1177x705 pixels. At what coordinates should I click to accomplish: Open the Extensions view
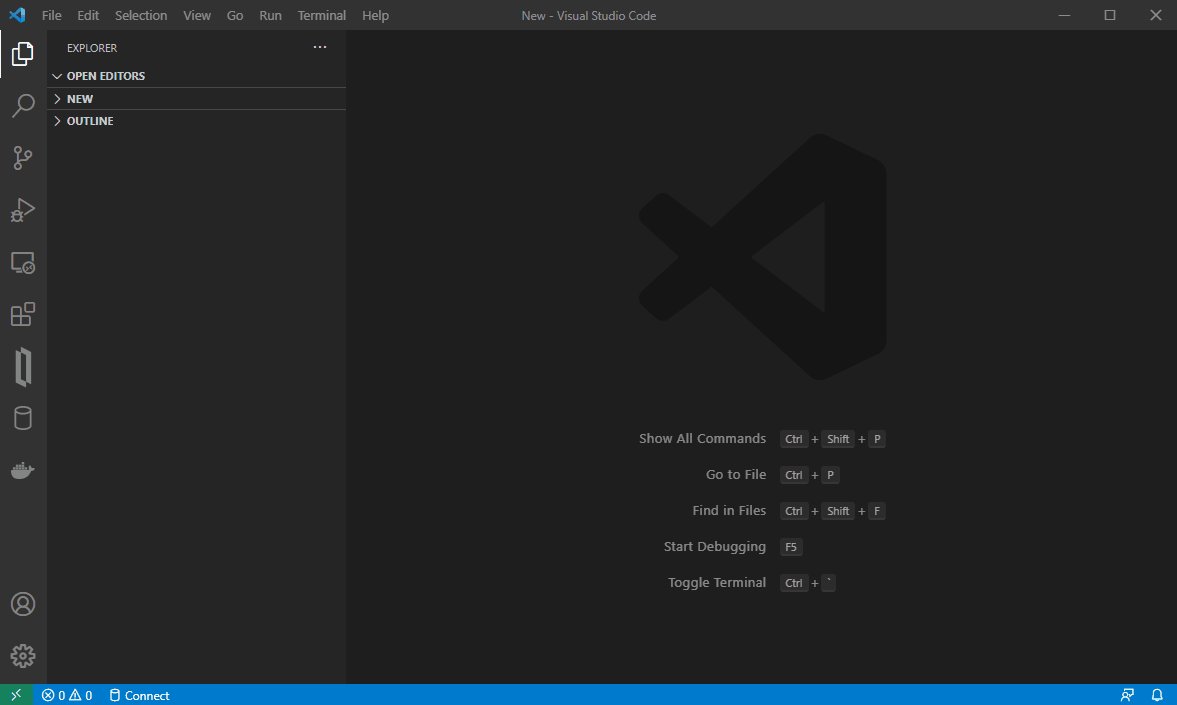23,315
